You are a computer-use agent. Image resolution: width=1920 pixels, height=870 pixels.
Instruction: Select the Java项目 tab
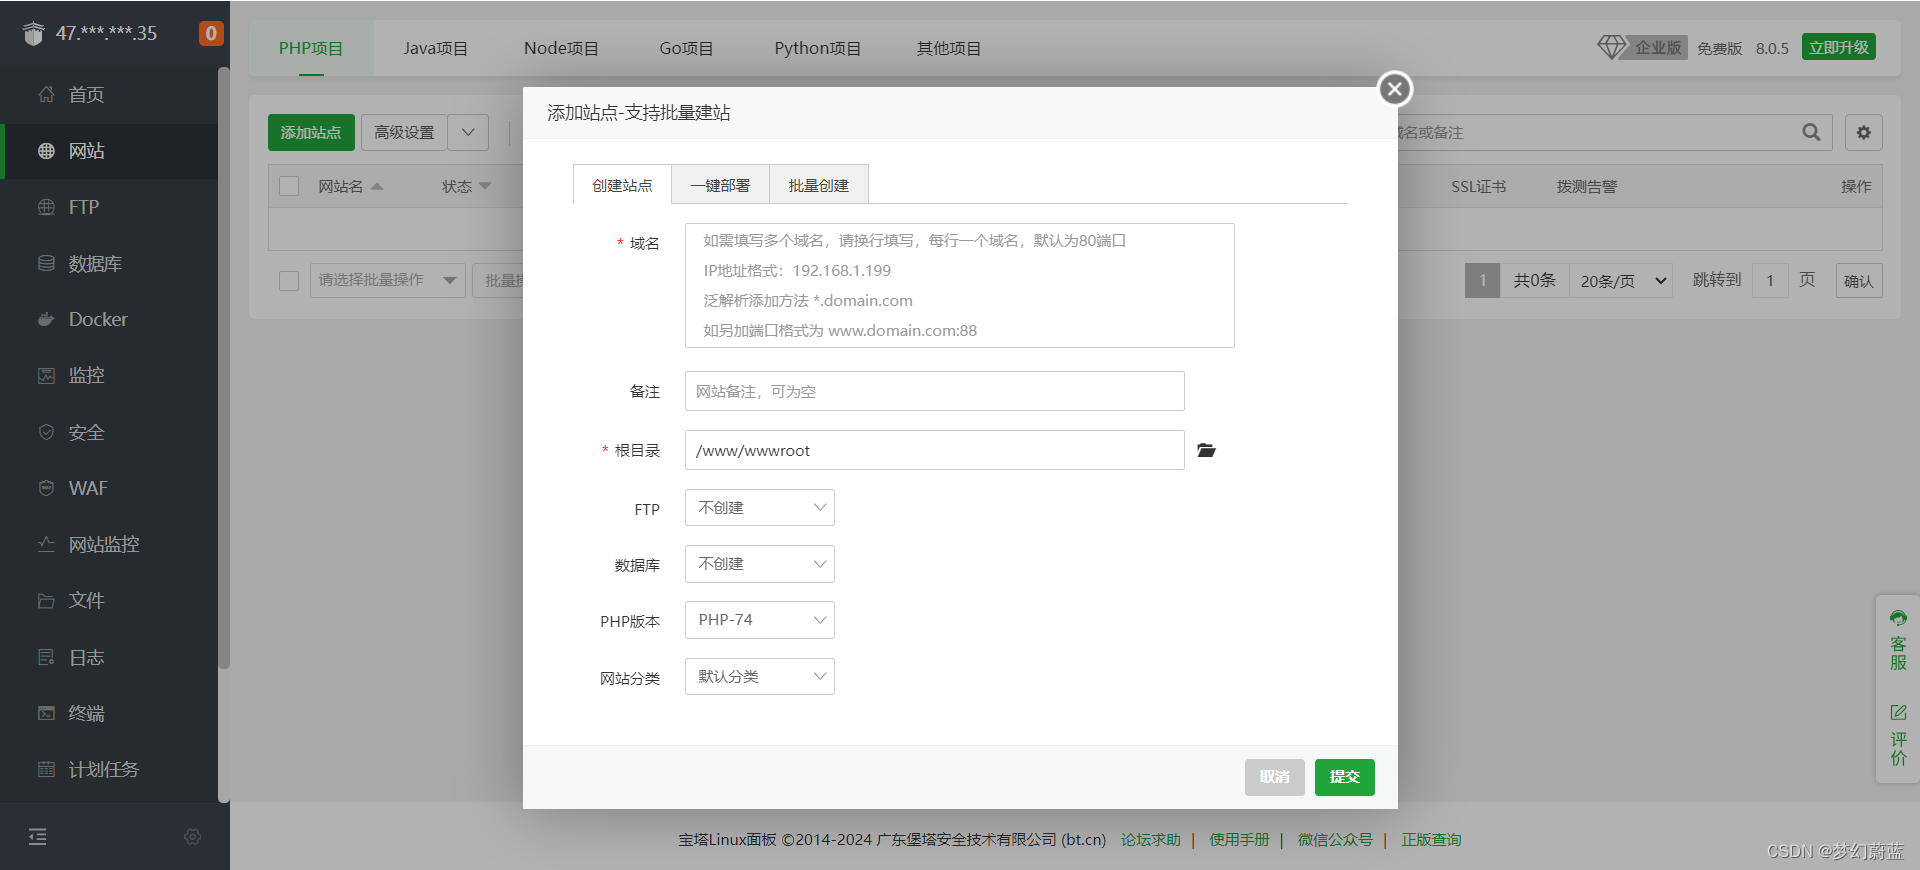coord(436,48)
